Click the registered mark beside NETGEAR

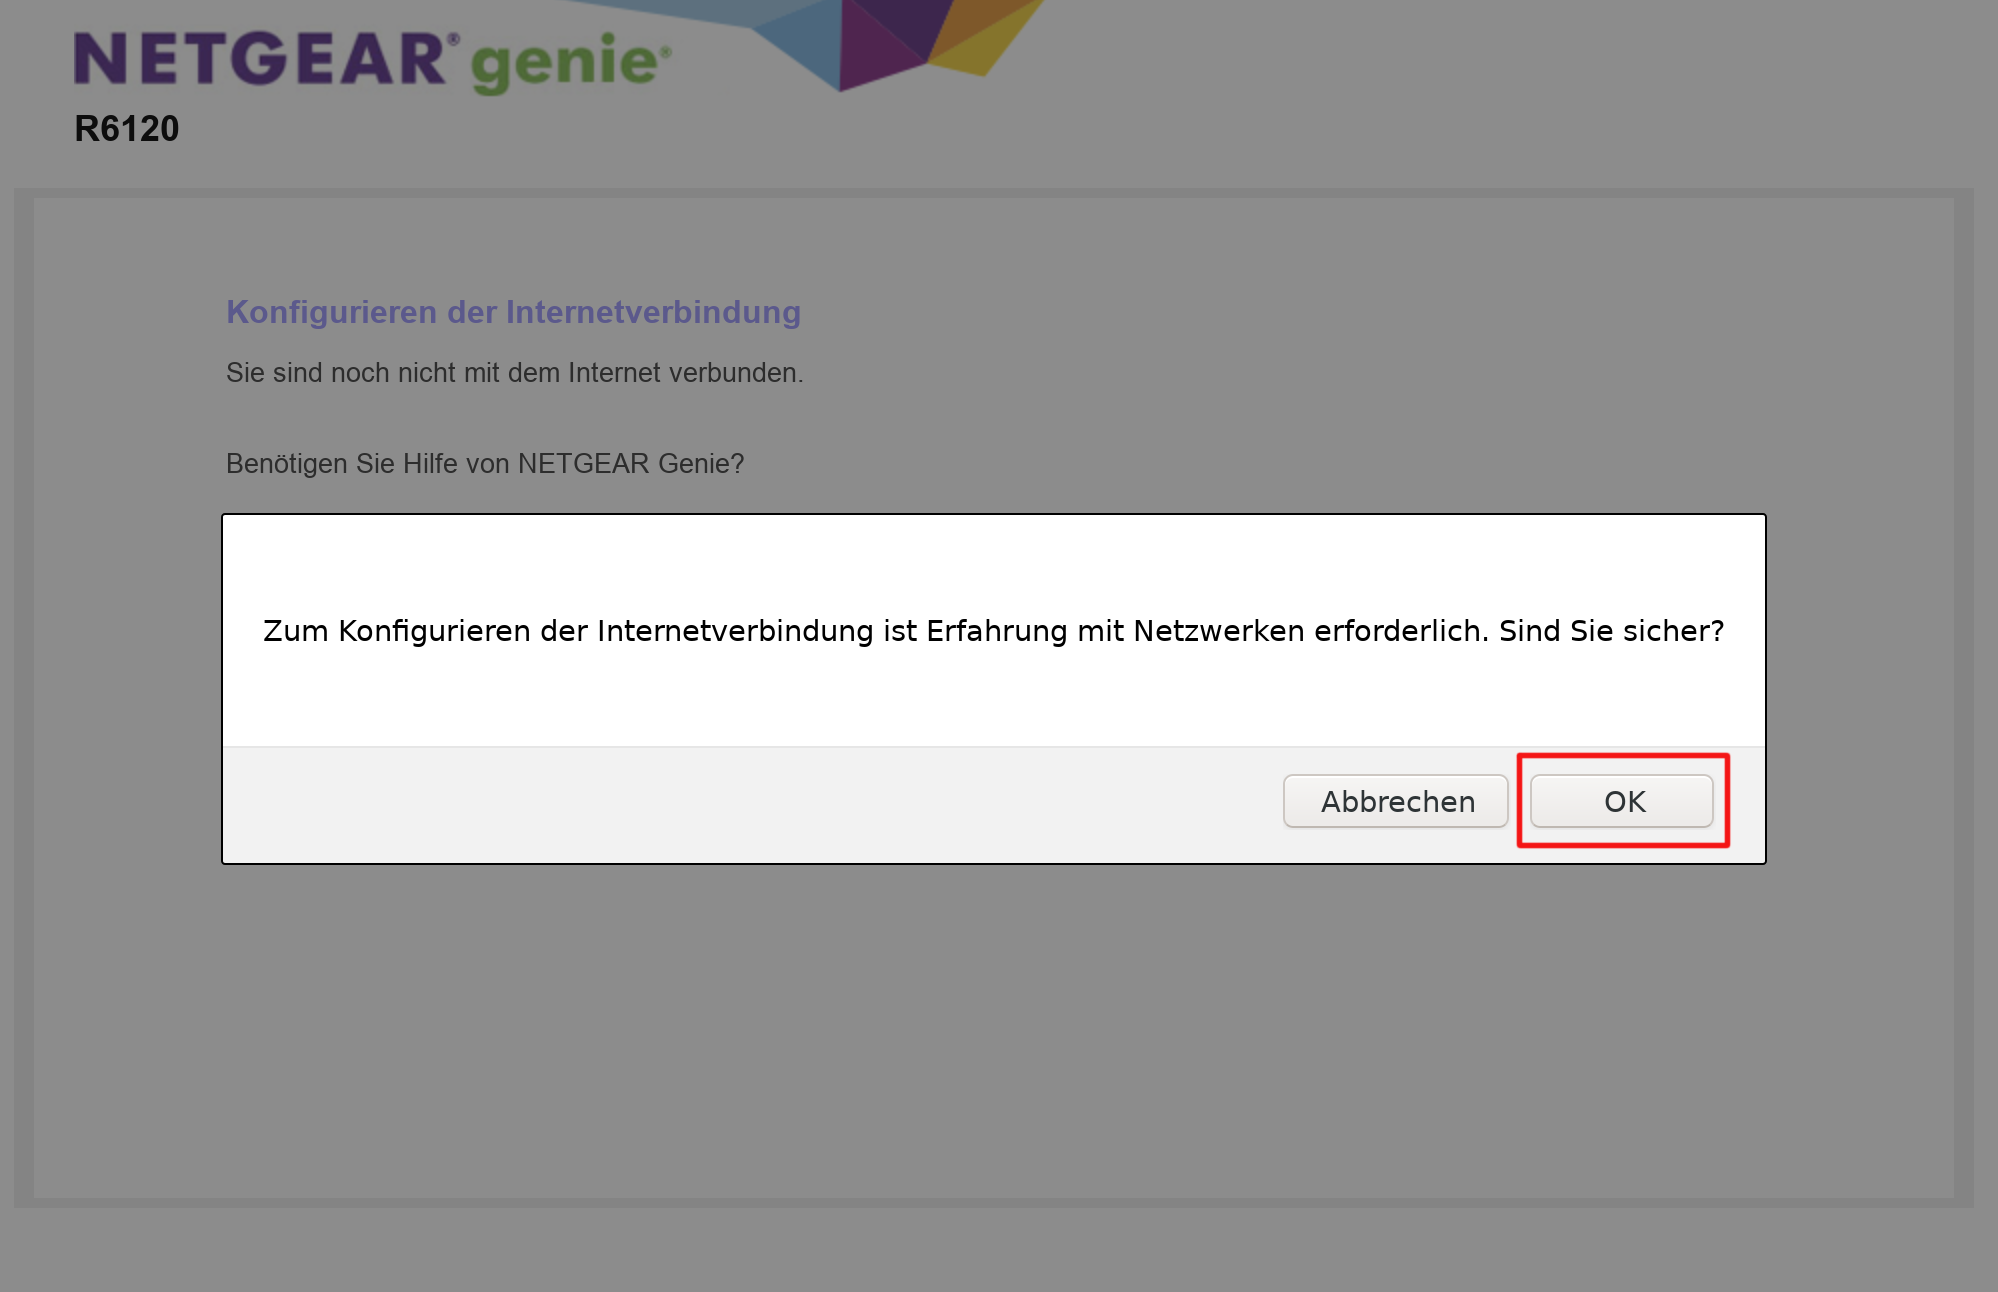[453, 39]
